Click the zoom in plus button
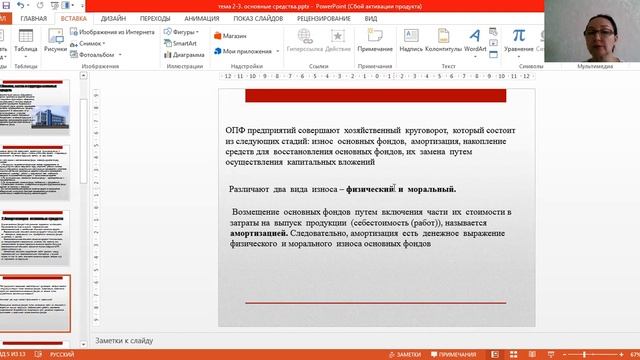 pos(621,354)
